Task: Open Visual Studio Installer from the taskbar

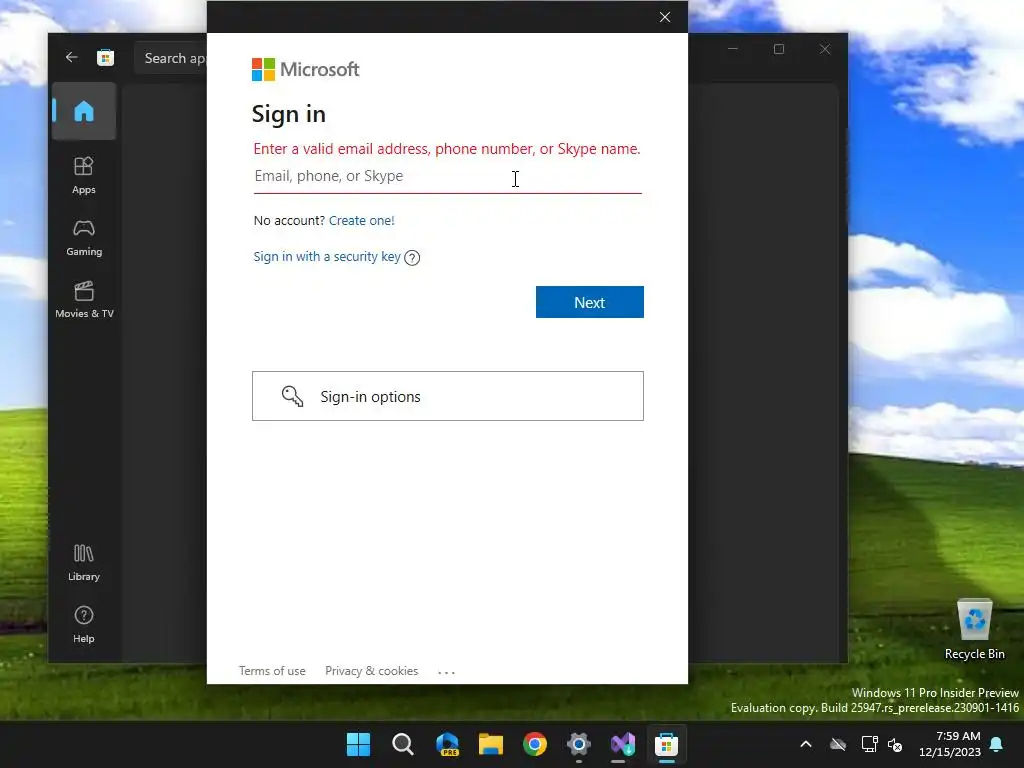Action: [x=622, y=744]
